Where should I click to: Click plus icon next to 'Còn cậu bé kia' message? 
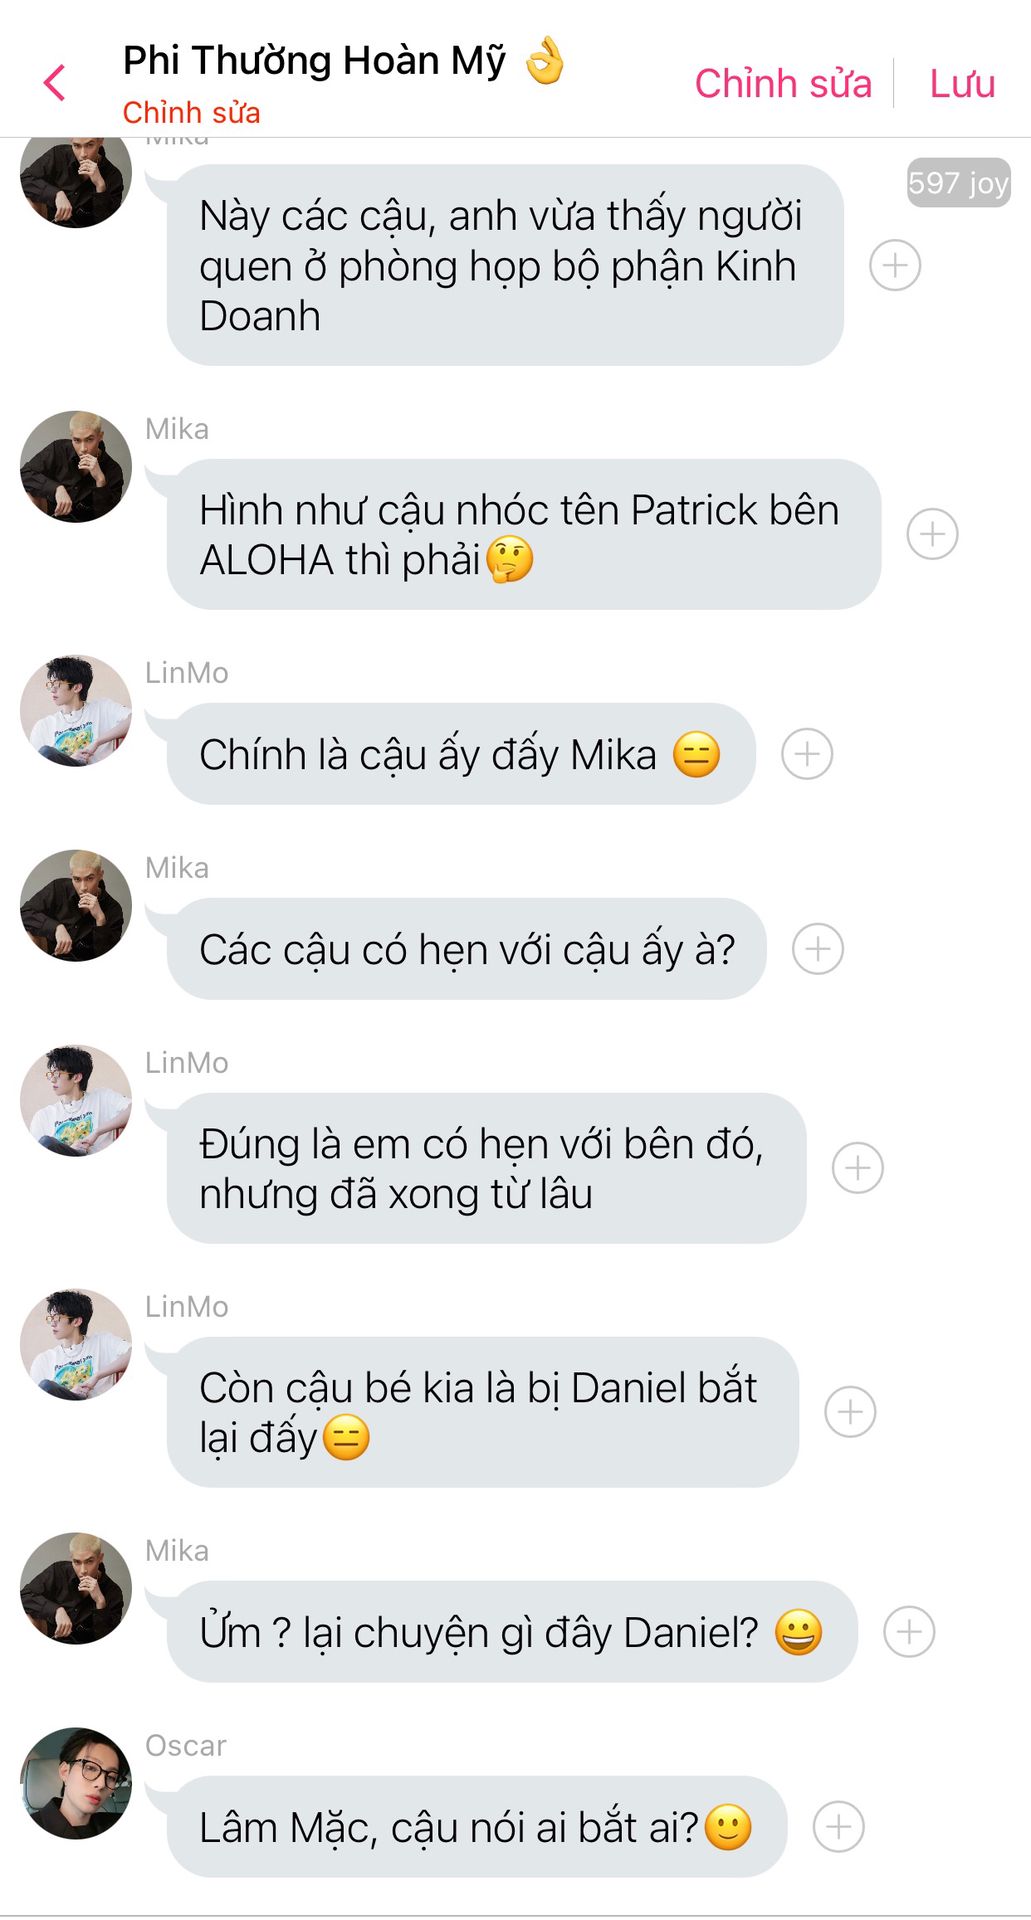click(850, 1412)
